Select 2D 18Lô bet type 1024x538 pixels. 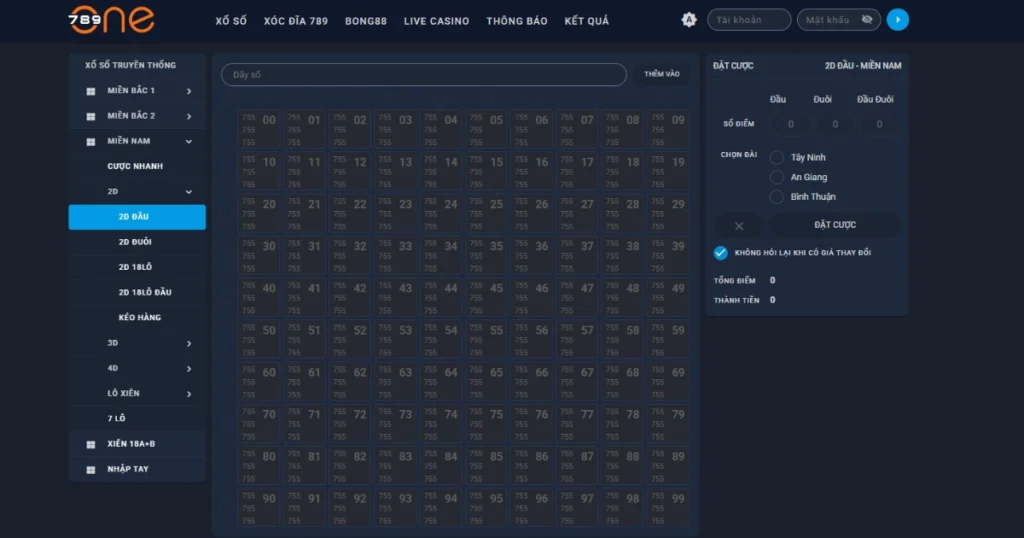click(x=137, y=267)
